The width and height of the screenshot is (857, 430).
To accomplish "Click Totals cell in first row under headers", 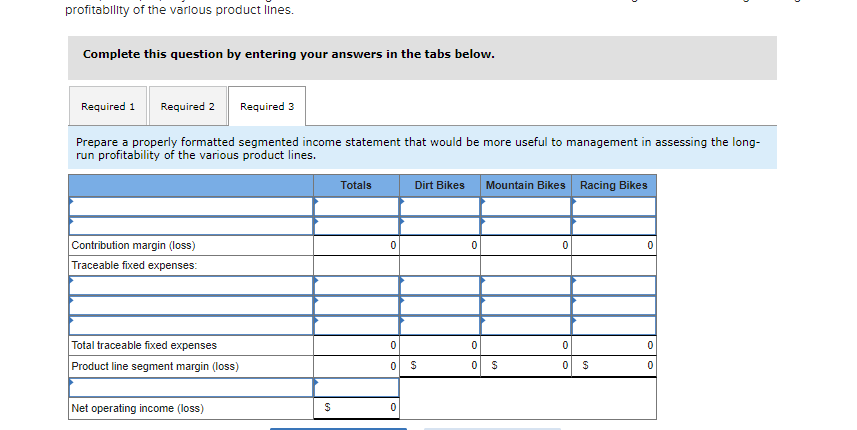I will point(356,207).
